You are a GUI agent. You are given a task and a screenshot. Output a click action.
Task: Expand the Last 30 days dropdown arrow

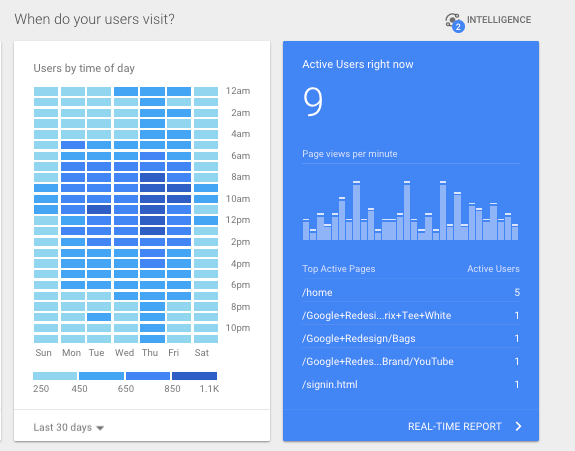[x=100, y=428]
